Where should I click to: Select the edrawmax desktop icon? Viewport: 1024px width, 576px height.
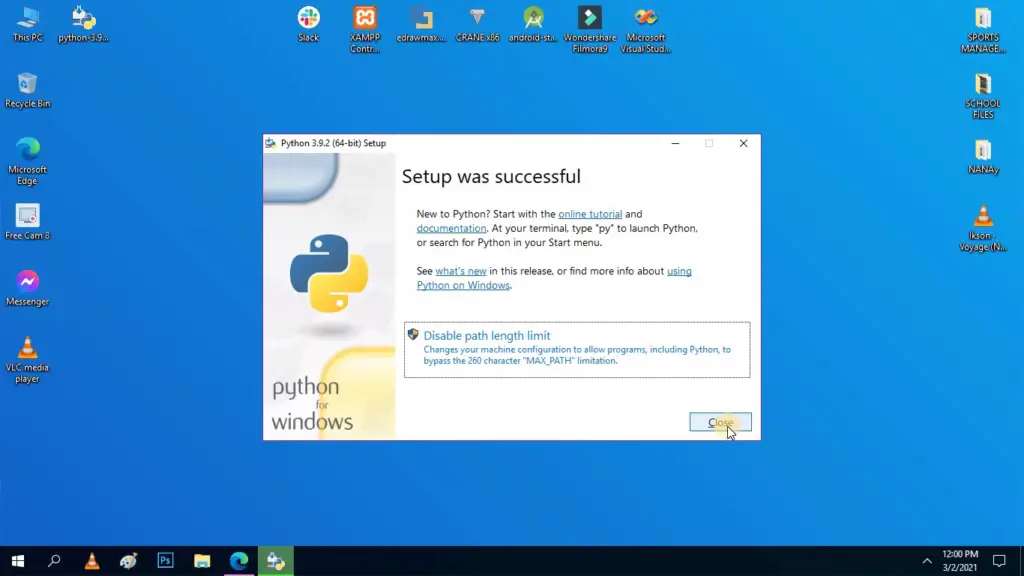[421, 24]
